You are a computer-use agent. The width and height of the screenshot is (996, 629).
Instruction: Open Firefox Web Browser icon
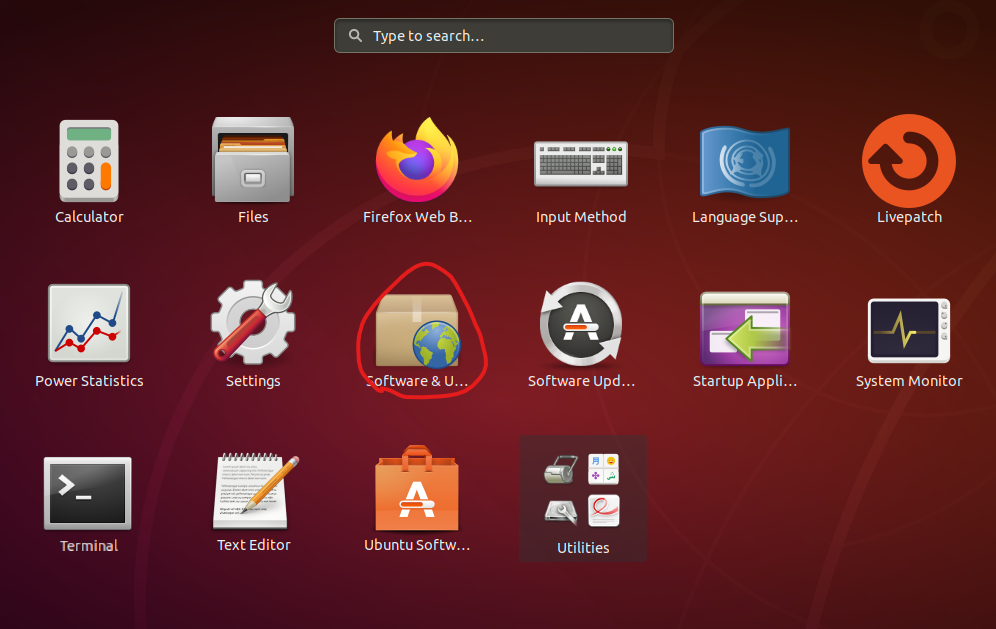pyautogui.click(x=417, y=159)
